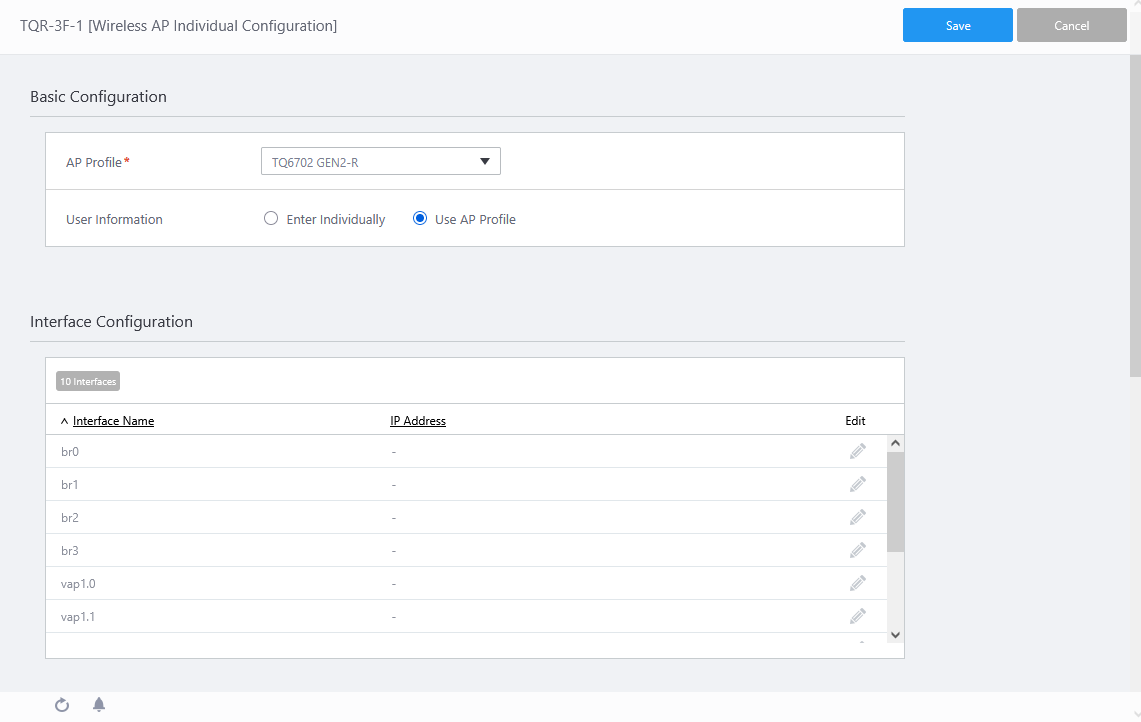Sort by Interface Name column
Screen dimensions: 1141x722
coord(113,421)
